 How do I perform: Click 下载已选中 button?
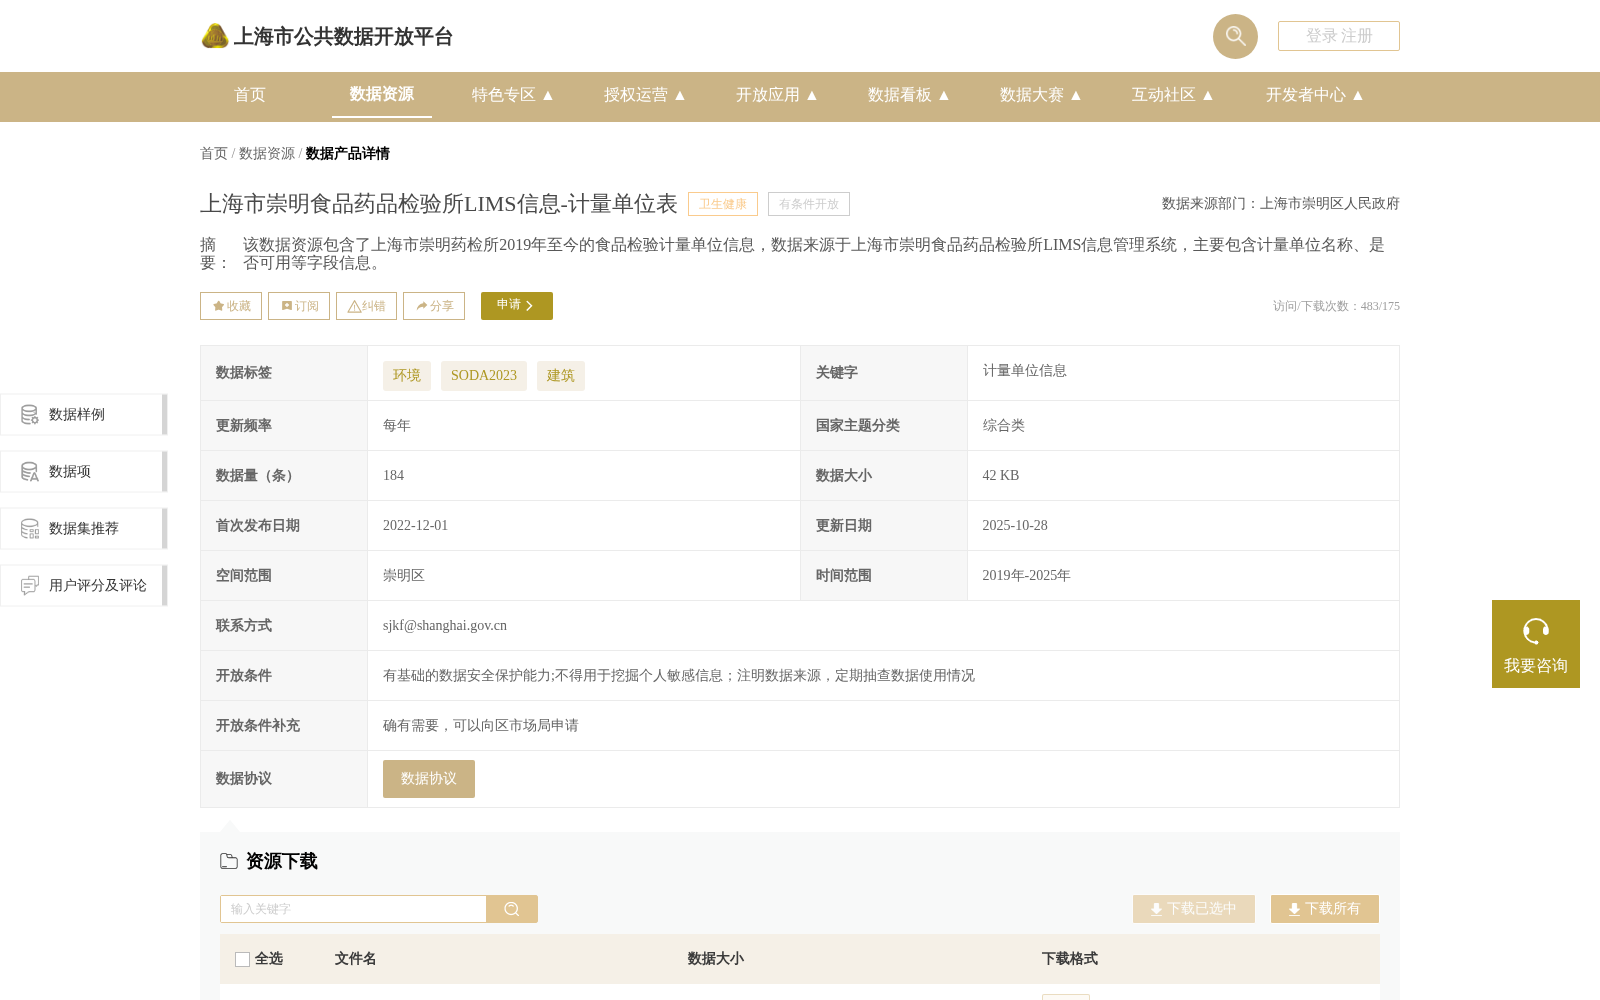pos(1194,909)
